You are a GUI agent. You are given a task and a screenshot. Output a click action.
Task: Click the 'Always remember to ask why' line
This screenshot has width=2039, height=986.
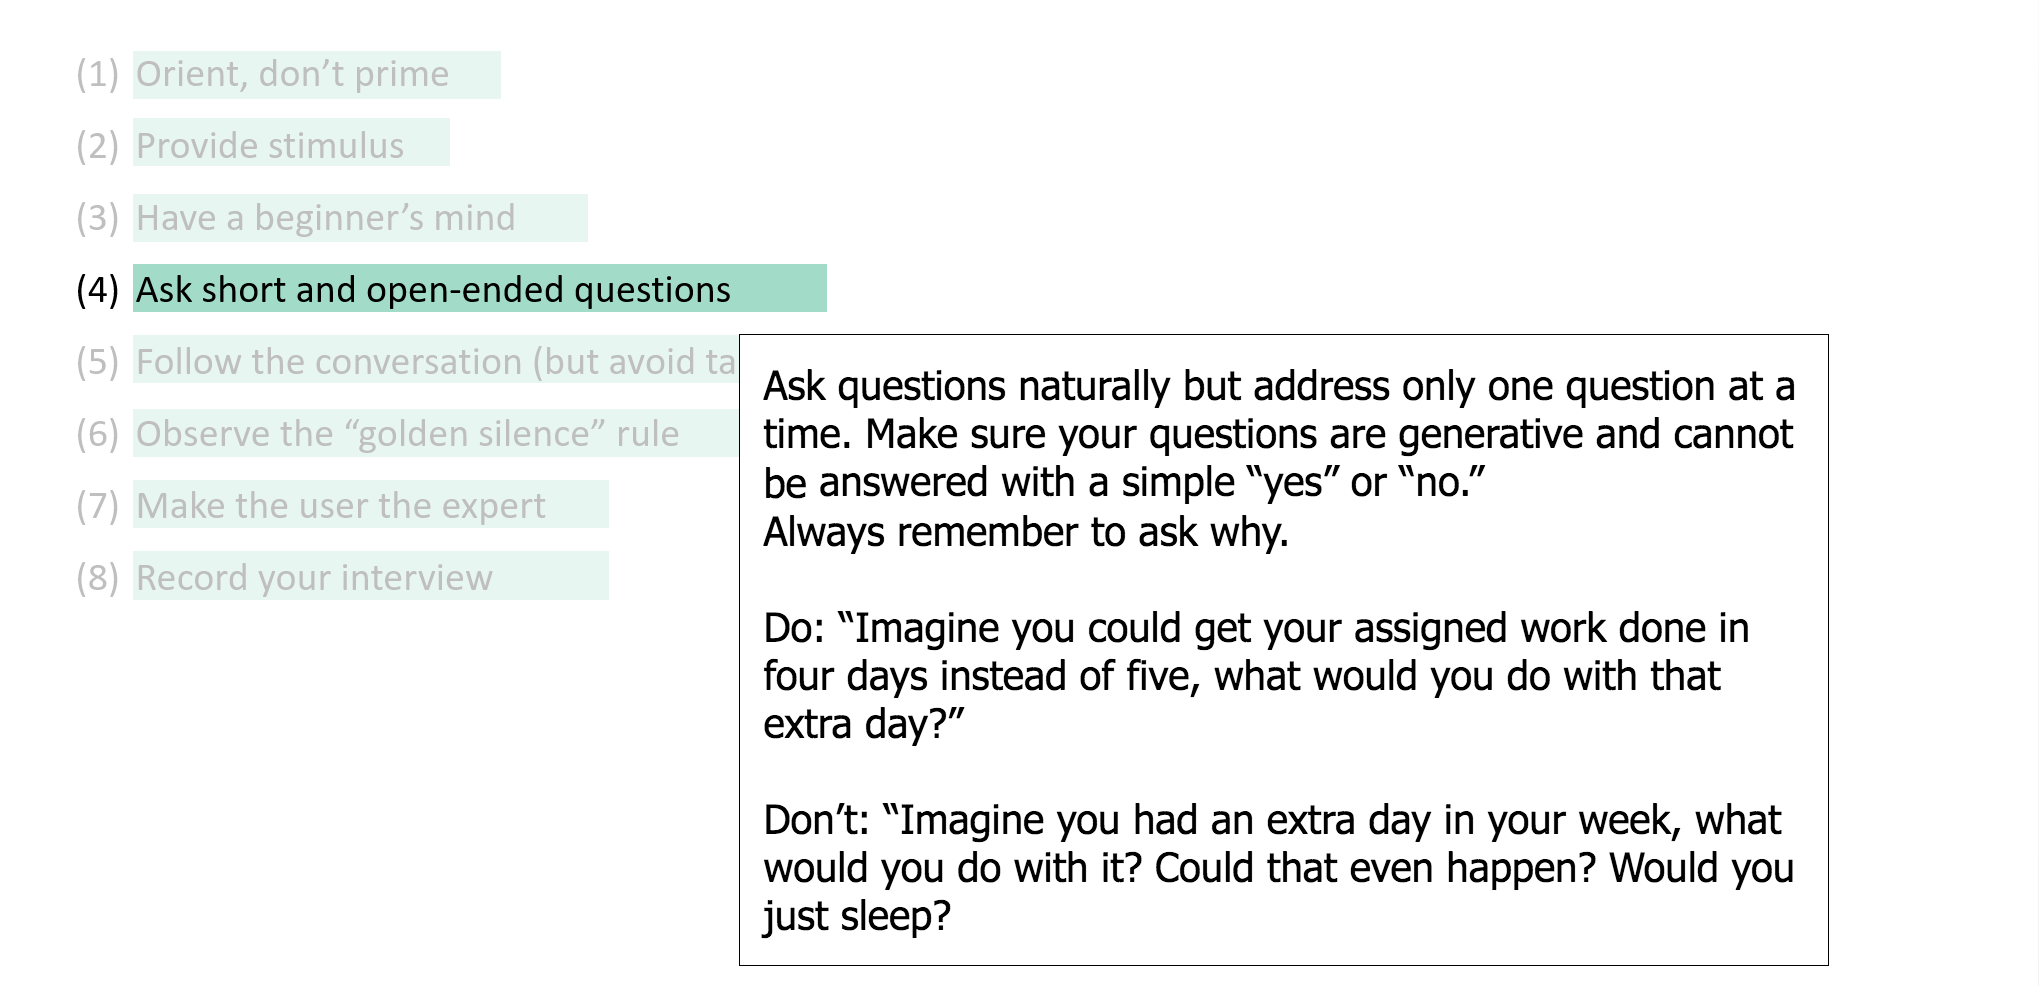pyautogui.click(x=1026, y=532)
